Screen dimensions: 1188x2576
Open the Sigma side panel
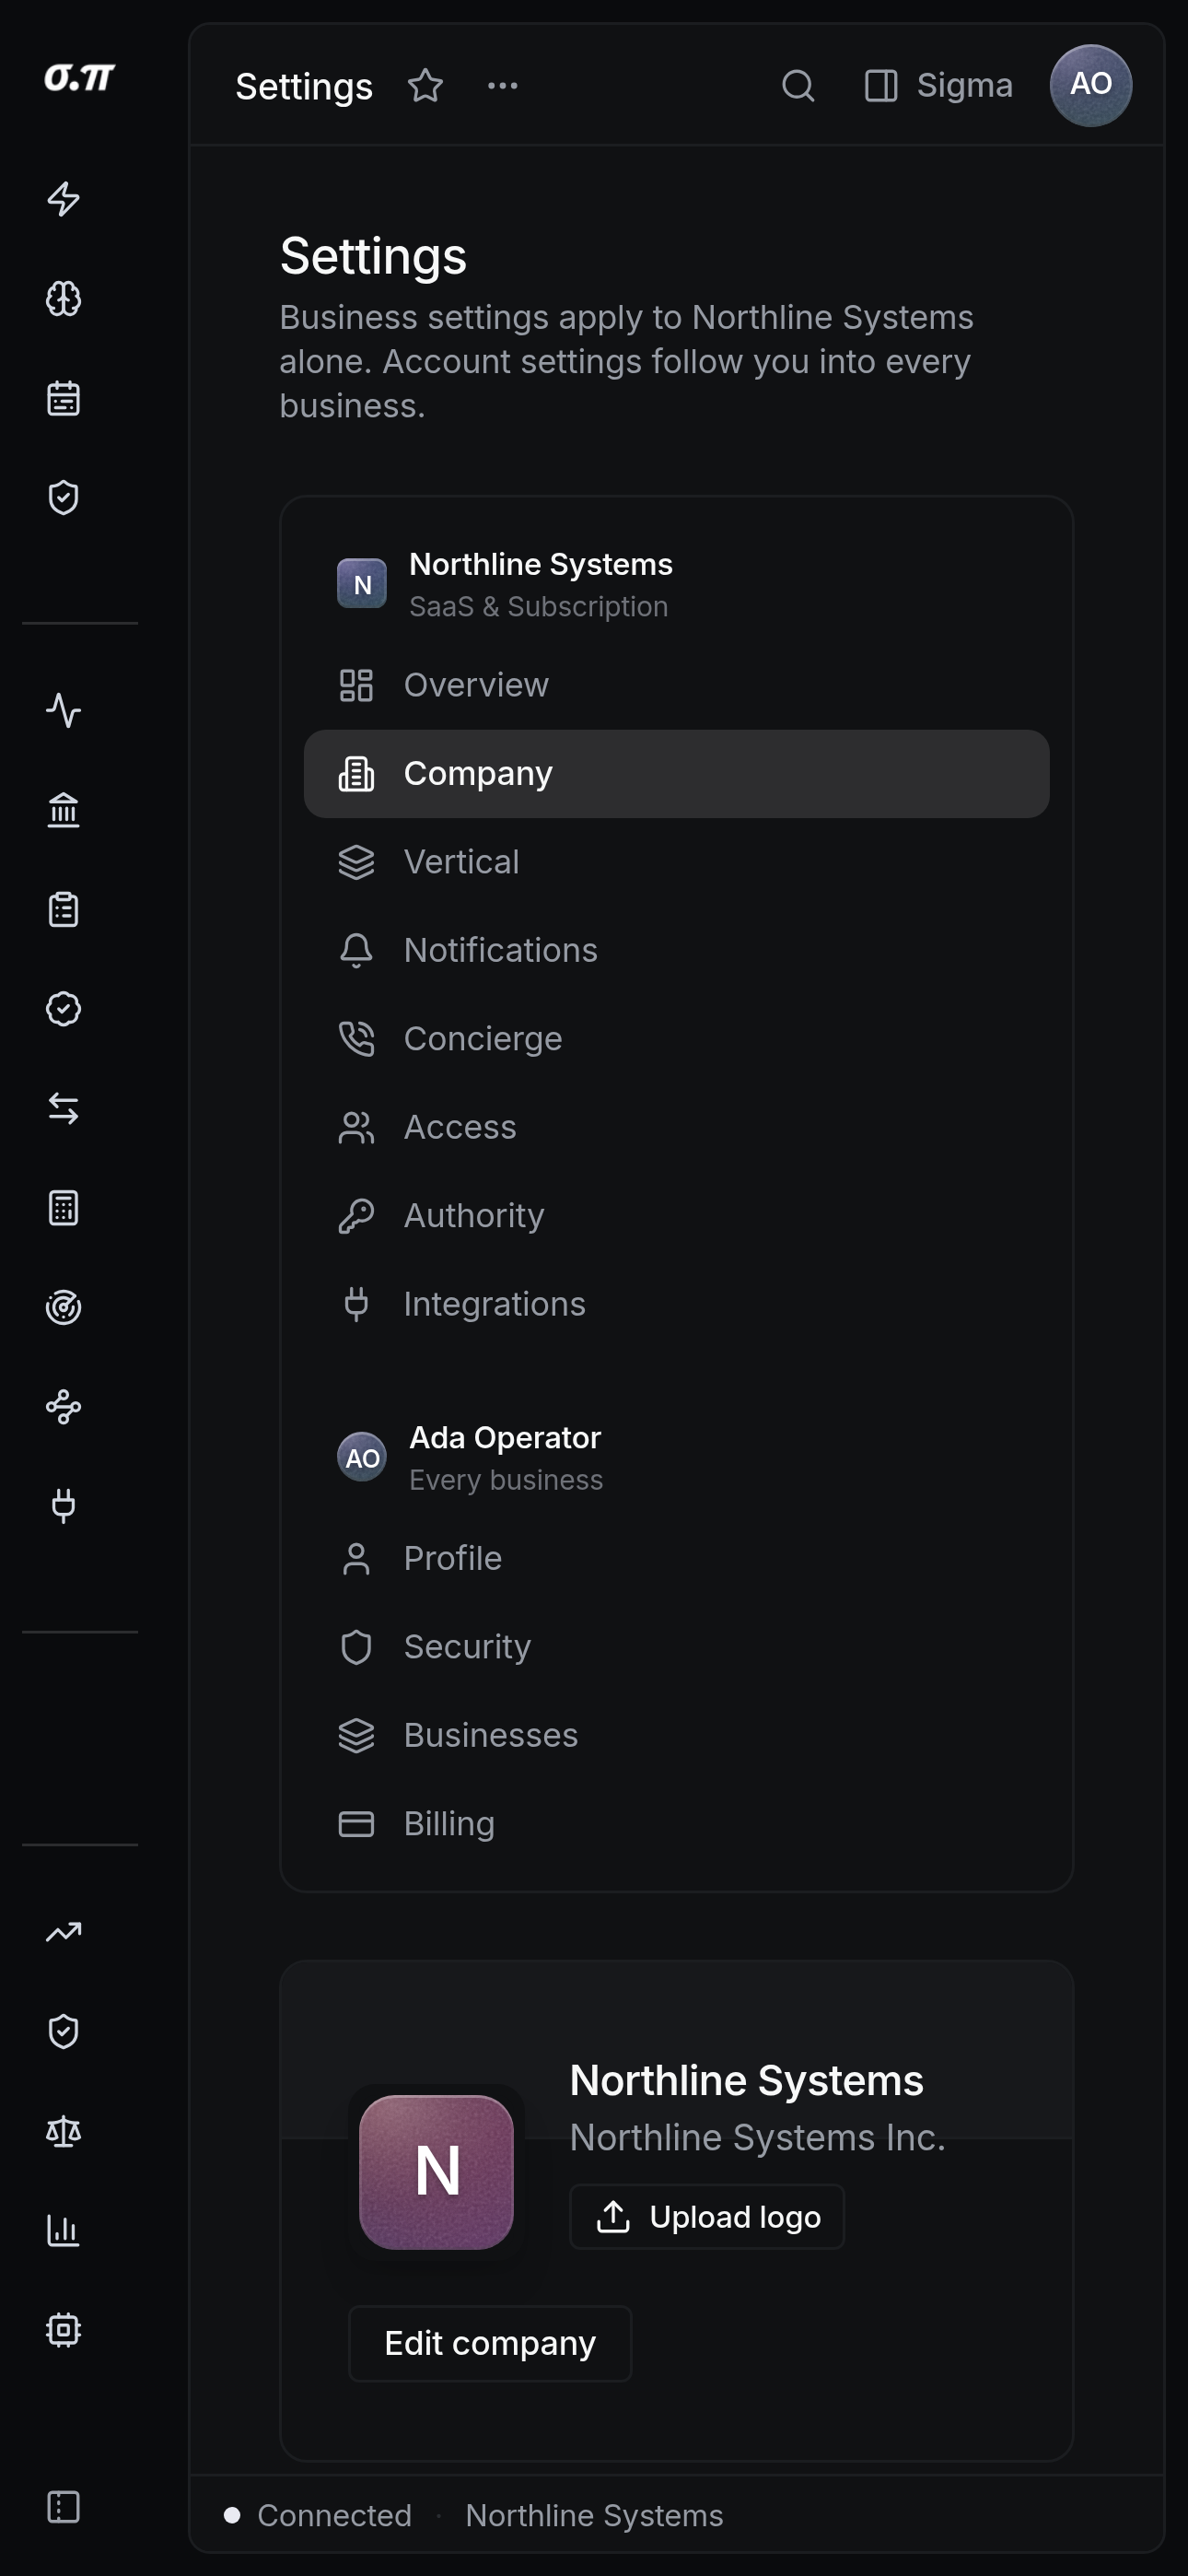[x=938, y=86]
